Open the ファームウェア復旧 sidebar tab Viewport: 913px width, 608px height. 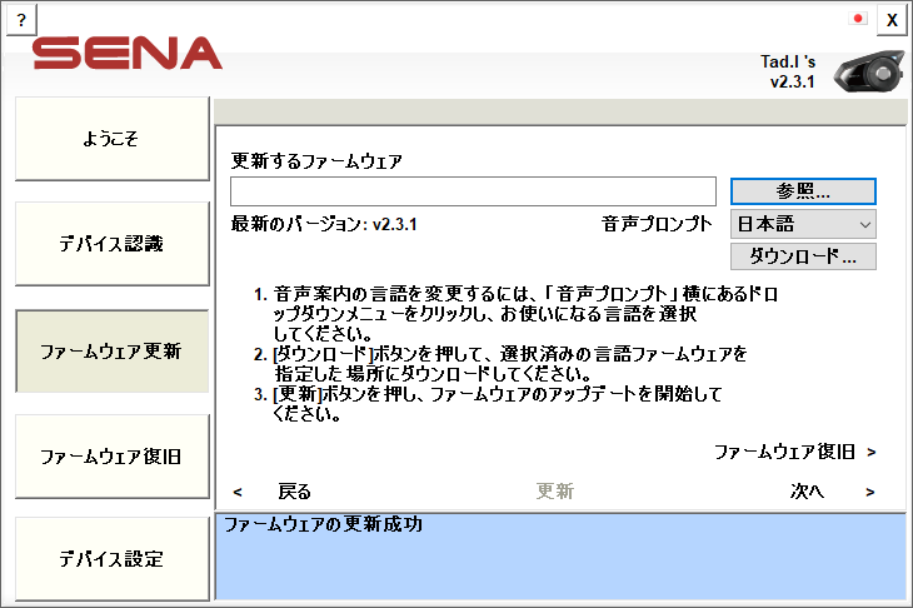click(x=112, y=456)
